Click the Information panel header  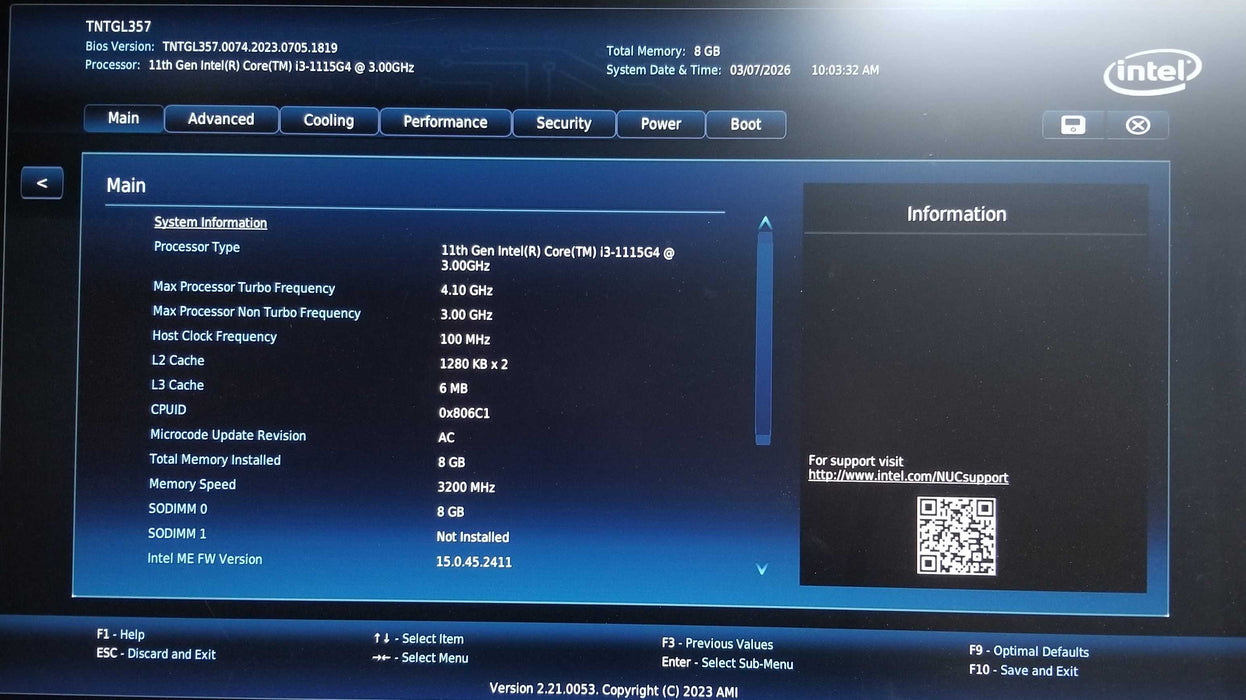[956, 213]
